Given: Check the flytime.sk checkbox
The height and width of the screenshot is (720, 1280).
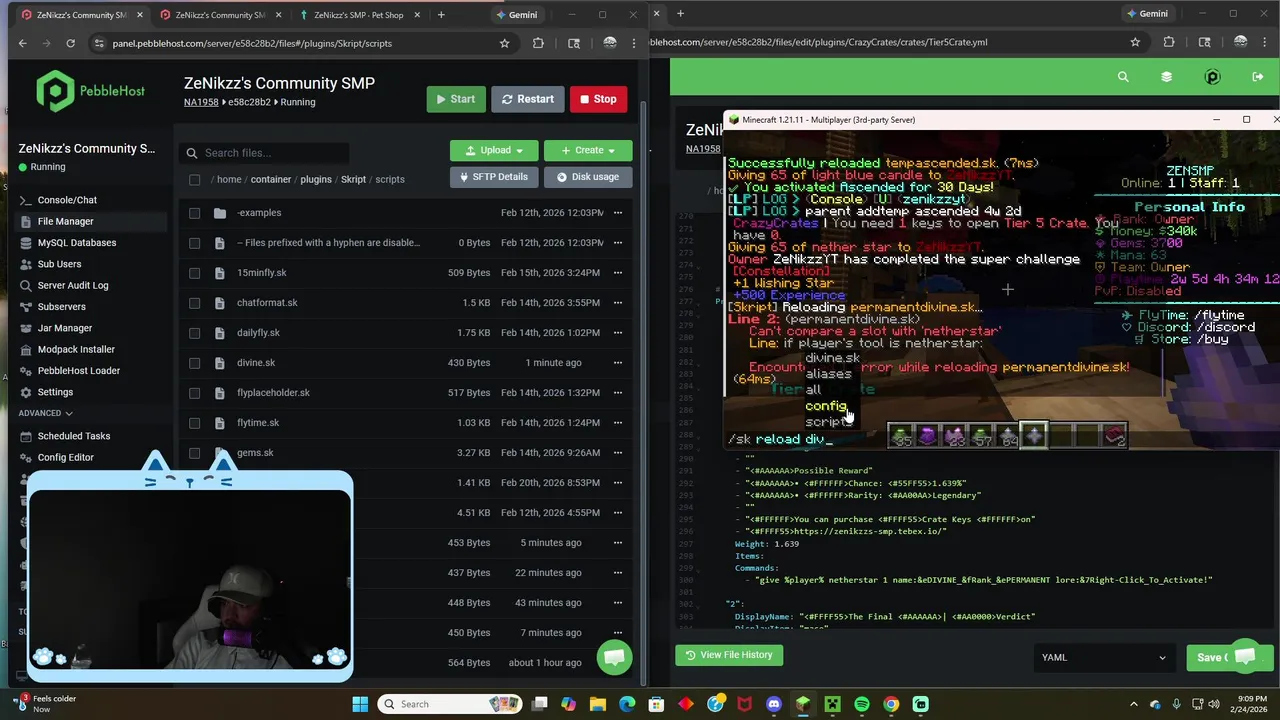Looking at the screenshot, I should coord(194,423).
